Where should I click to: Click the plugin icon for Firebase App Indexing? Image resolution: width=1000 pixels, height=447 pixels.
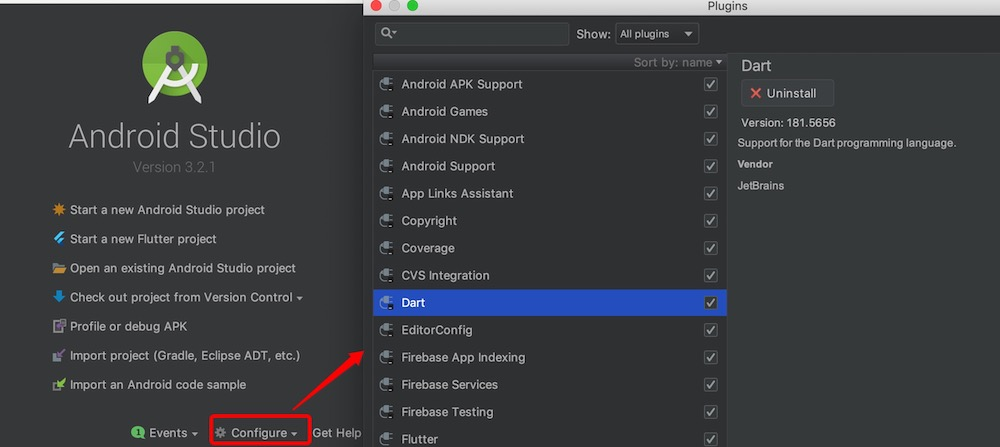pos(386,358)
